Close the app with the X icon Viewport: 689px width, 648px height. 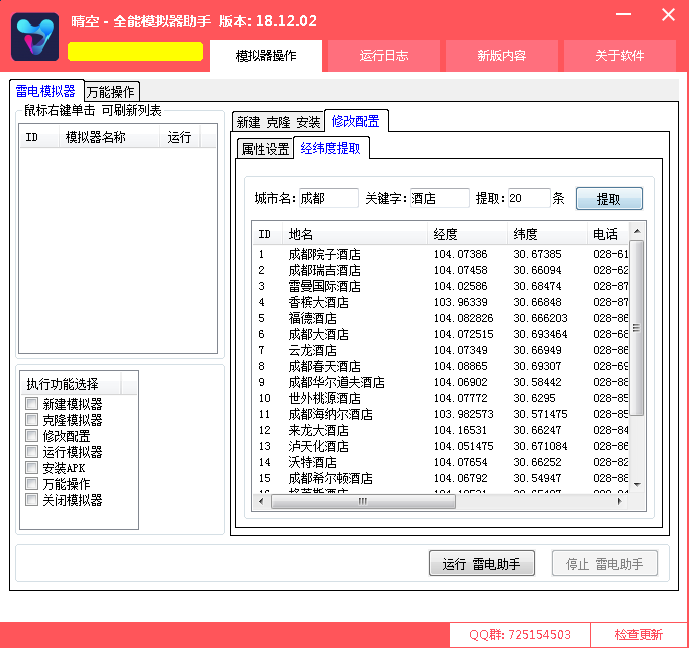[668, 14]
